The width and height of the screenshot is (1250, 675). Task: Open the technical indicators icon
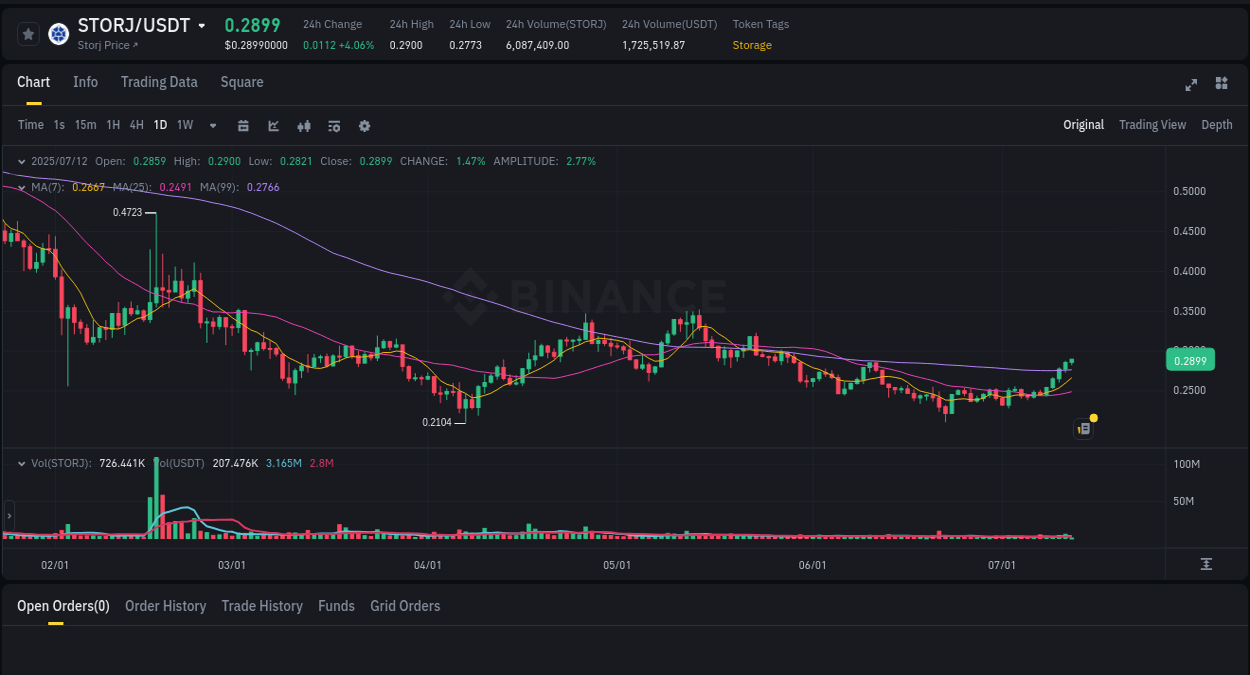(x=333, y=125)
